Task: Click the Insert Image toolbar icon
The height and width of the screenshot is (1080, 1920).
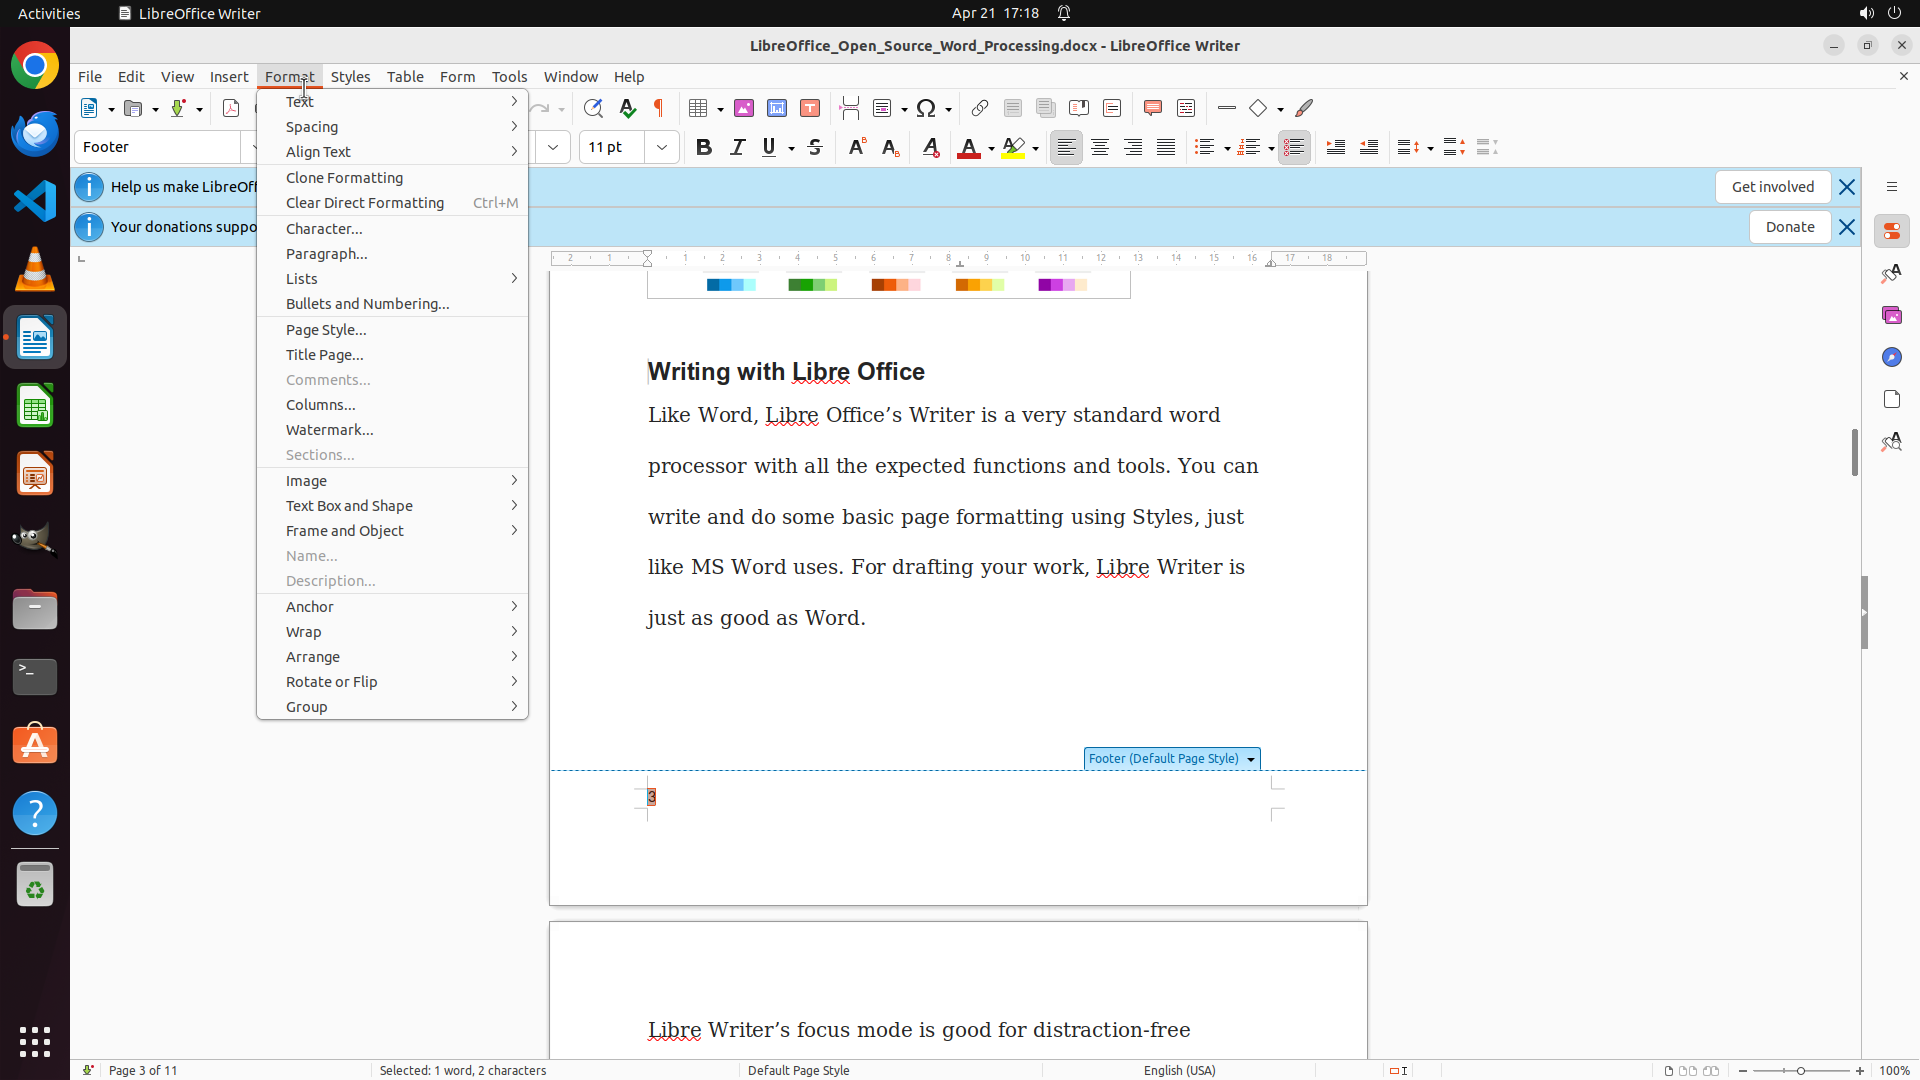Action: pos(744,108)
